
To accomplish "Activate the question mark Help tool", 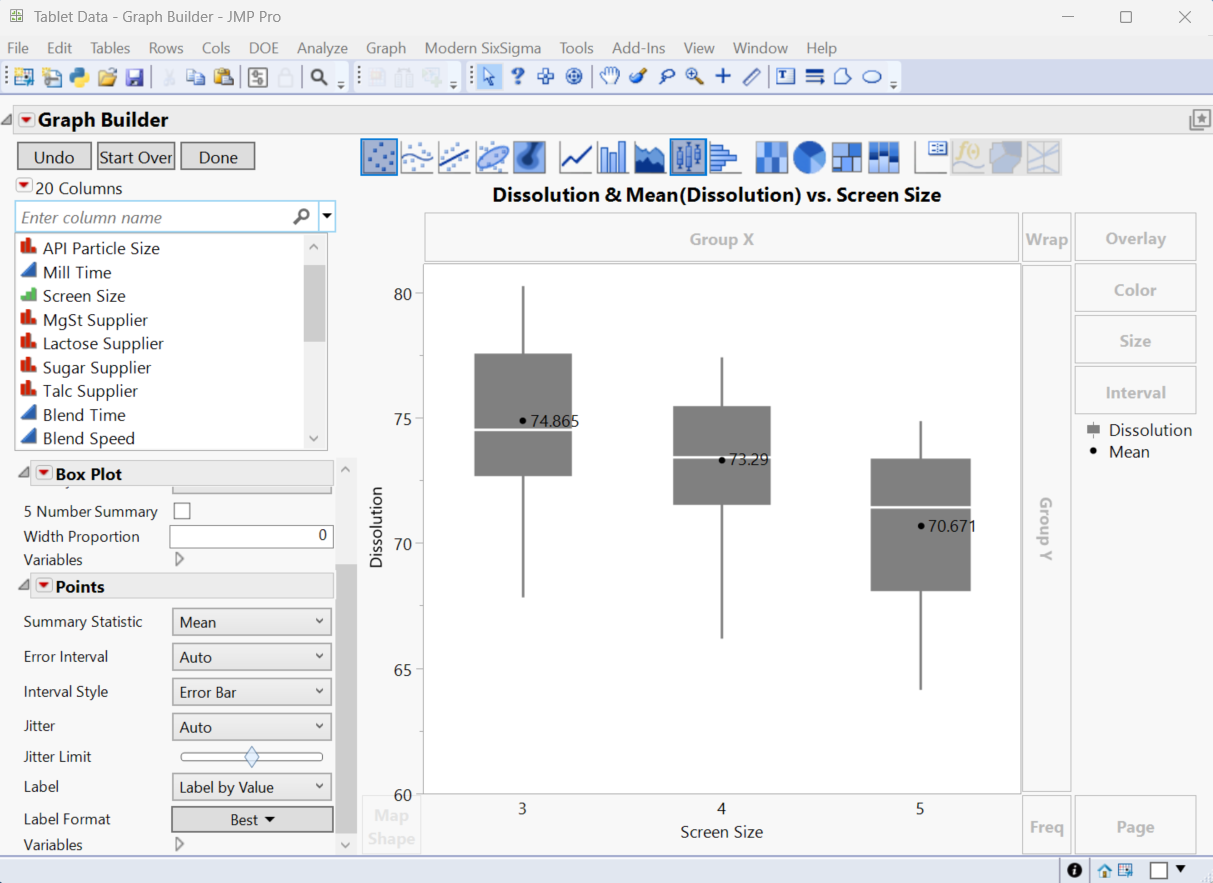I will (x=517, y=76).
